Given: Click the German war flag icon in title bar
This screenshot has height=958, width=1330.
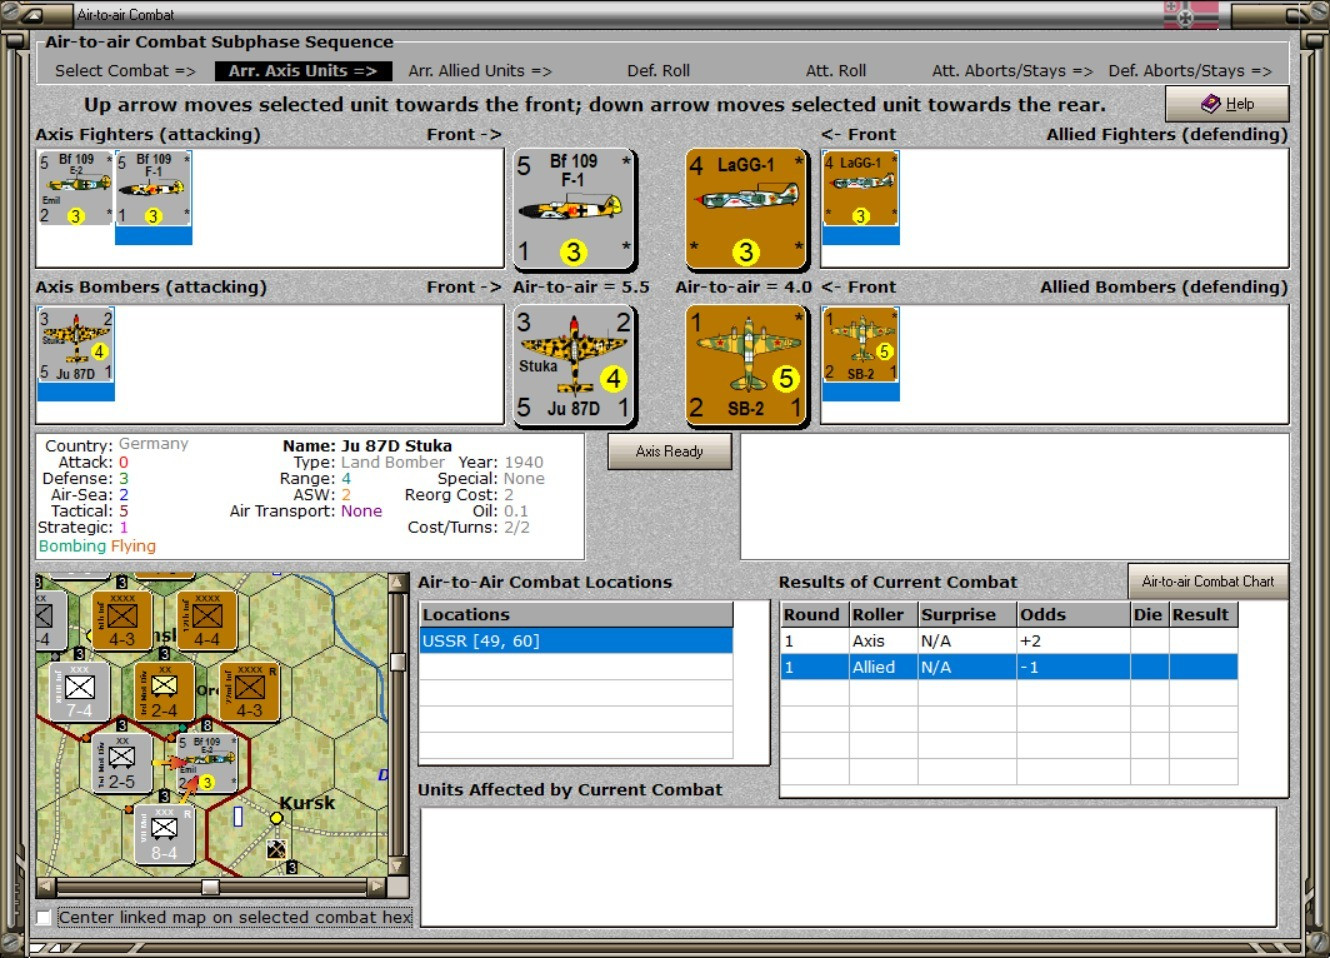Looking at the screenshot, I should tap(1191, 15).
